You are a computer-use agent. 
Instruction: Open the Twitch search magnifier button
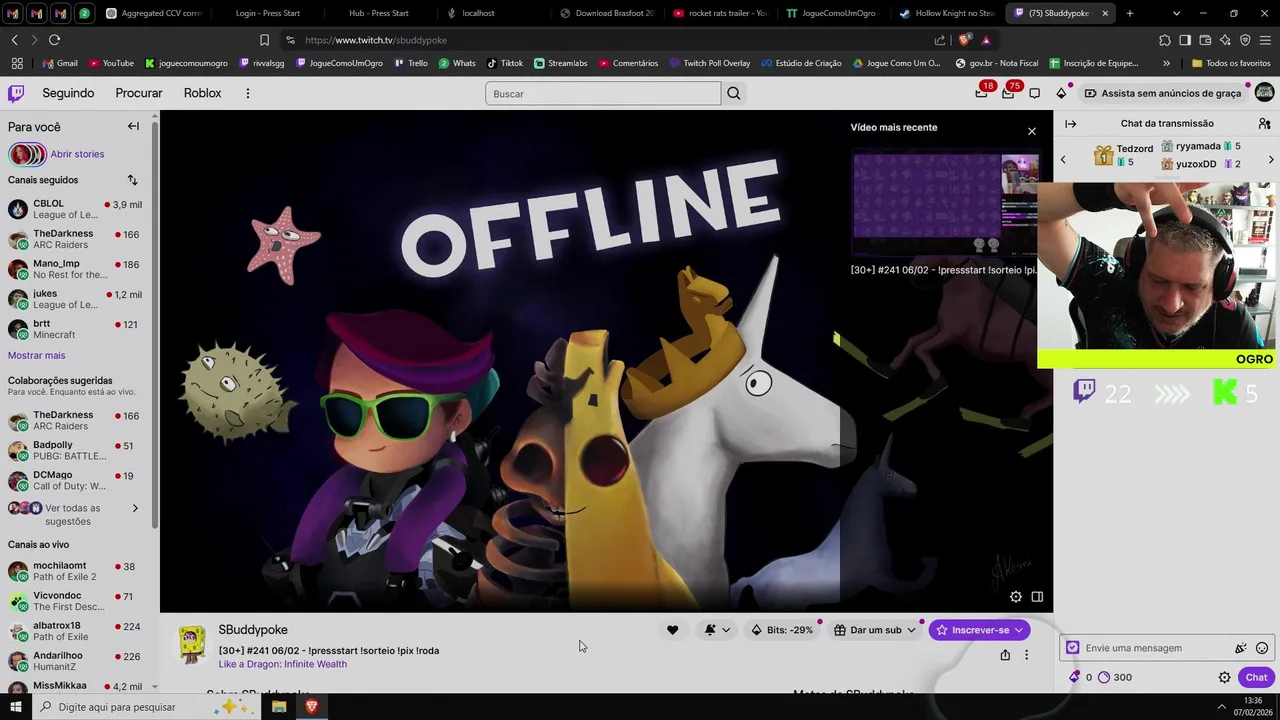[x=734, y=93]
